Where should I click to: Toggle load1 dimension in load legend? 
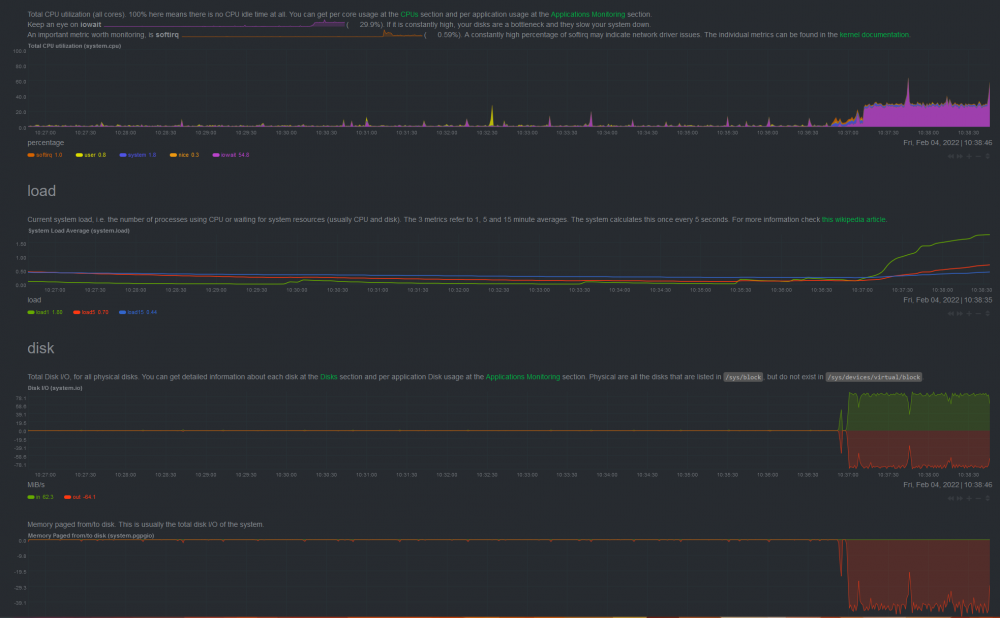[x=45, y=313]
